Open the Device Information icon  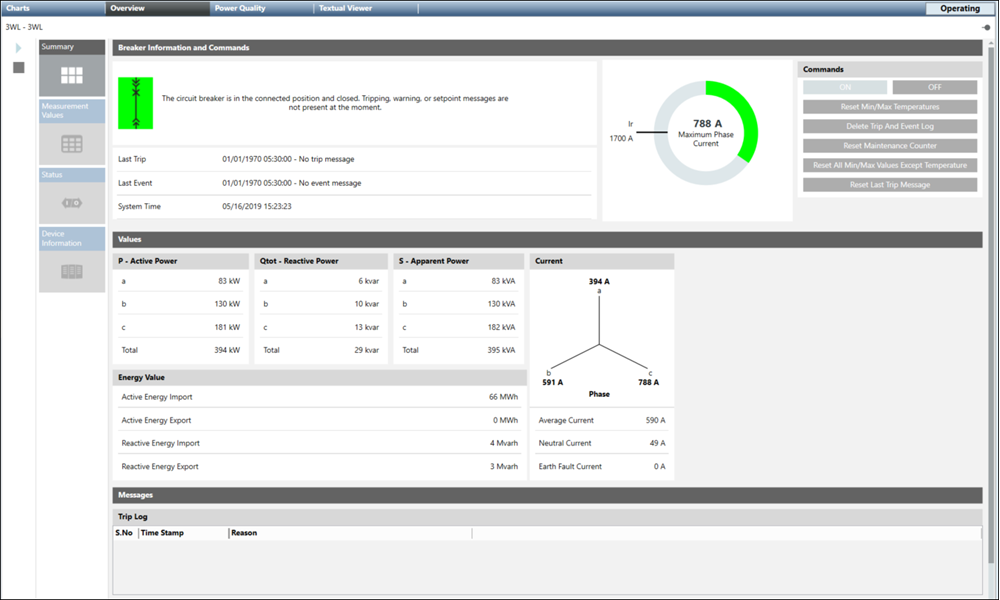(x=71, y=271)
